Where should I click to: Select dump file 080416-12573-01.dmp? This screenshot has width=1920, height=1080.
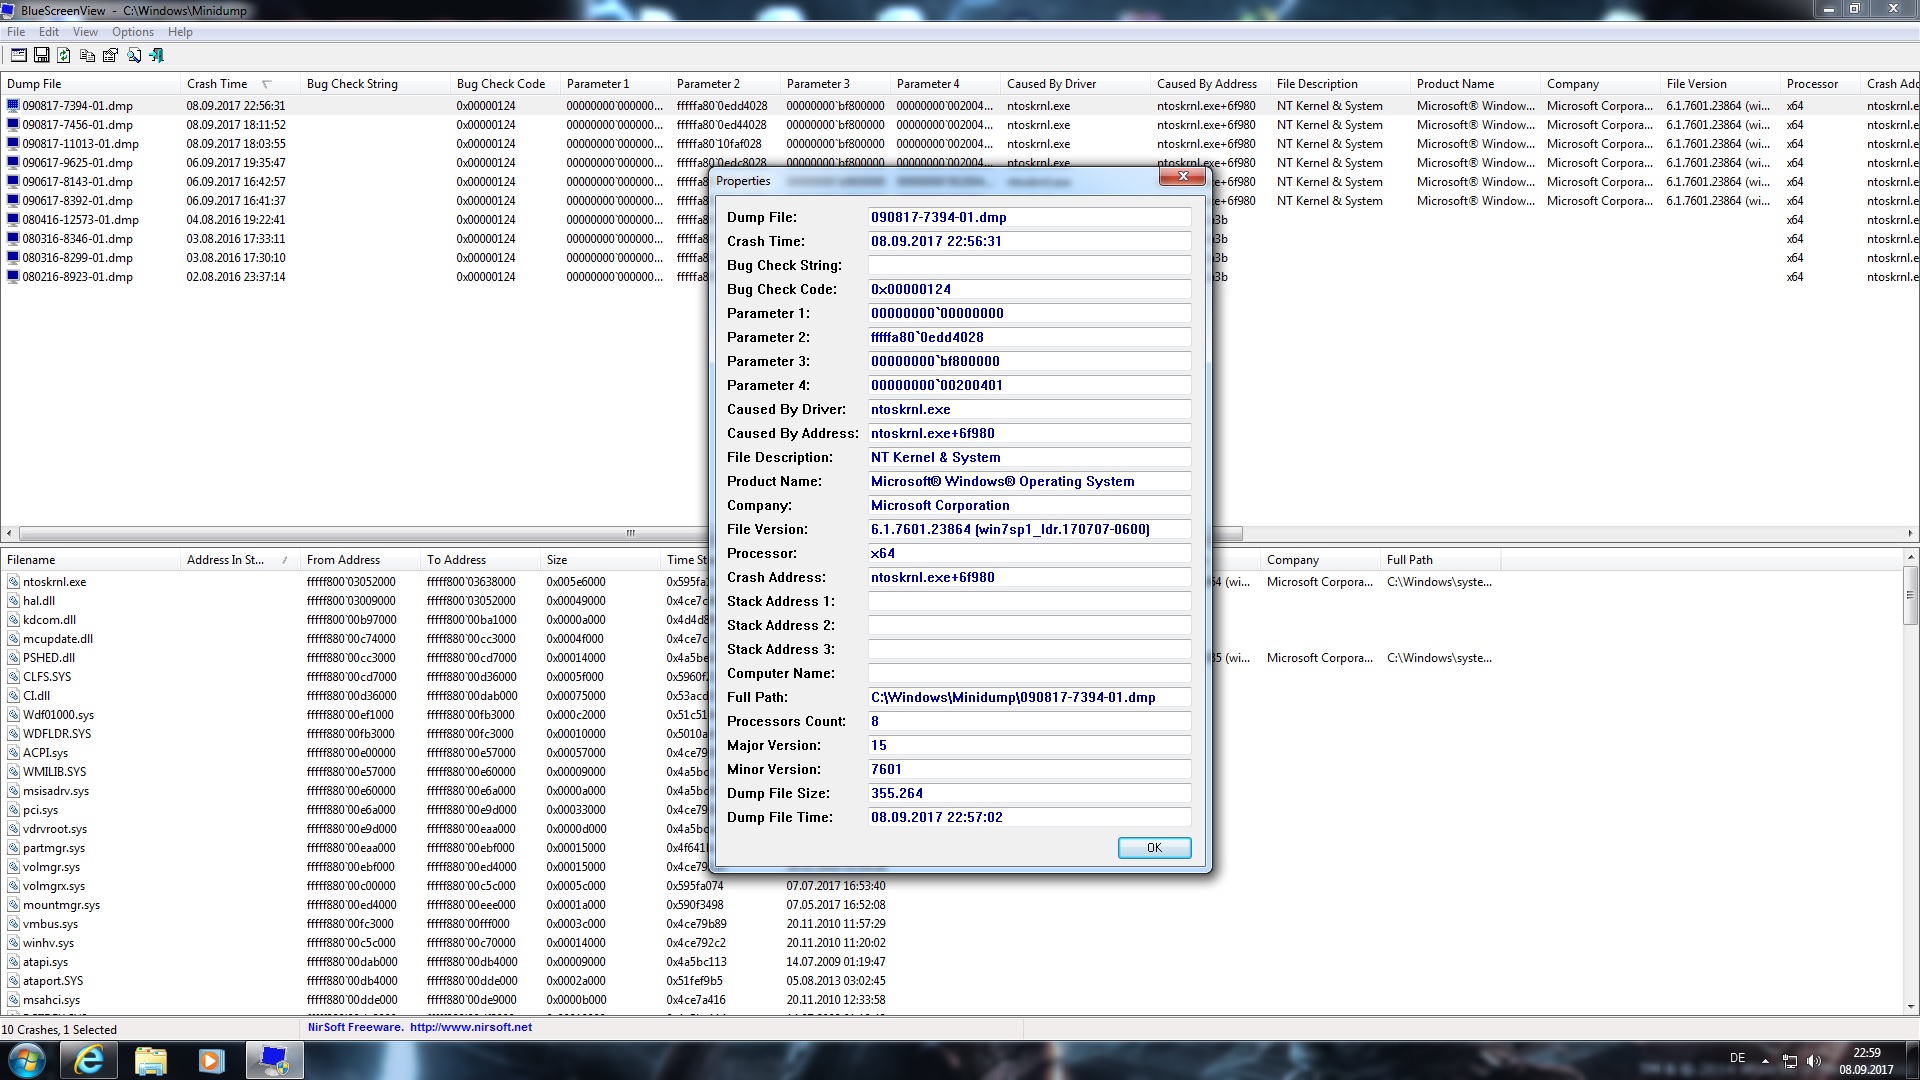pyautogui.click(x=80, y=220)
